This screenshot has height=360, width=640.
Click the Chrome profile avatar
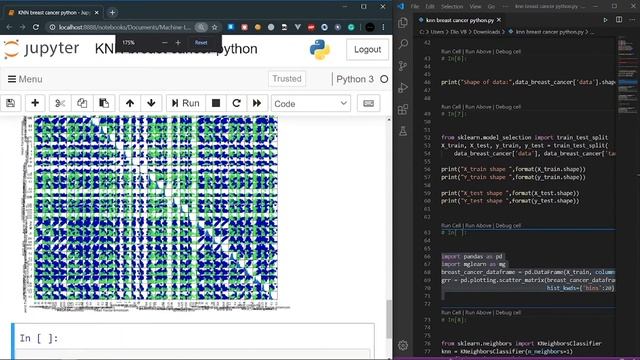[x=370, y=27]
